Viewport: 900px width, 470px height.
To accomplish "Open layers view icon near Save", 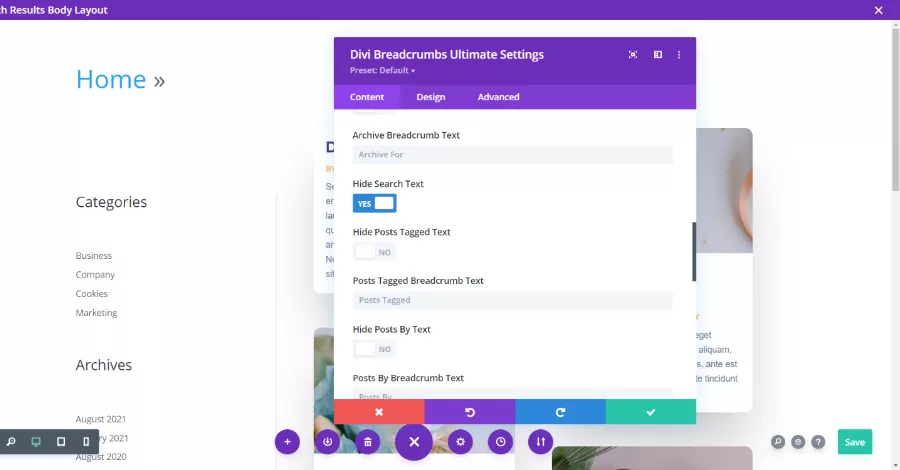I will [798, 442].
